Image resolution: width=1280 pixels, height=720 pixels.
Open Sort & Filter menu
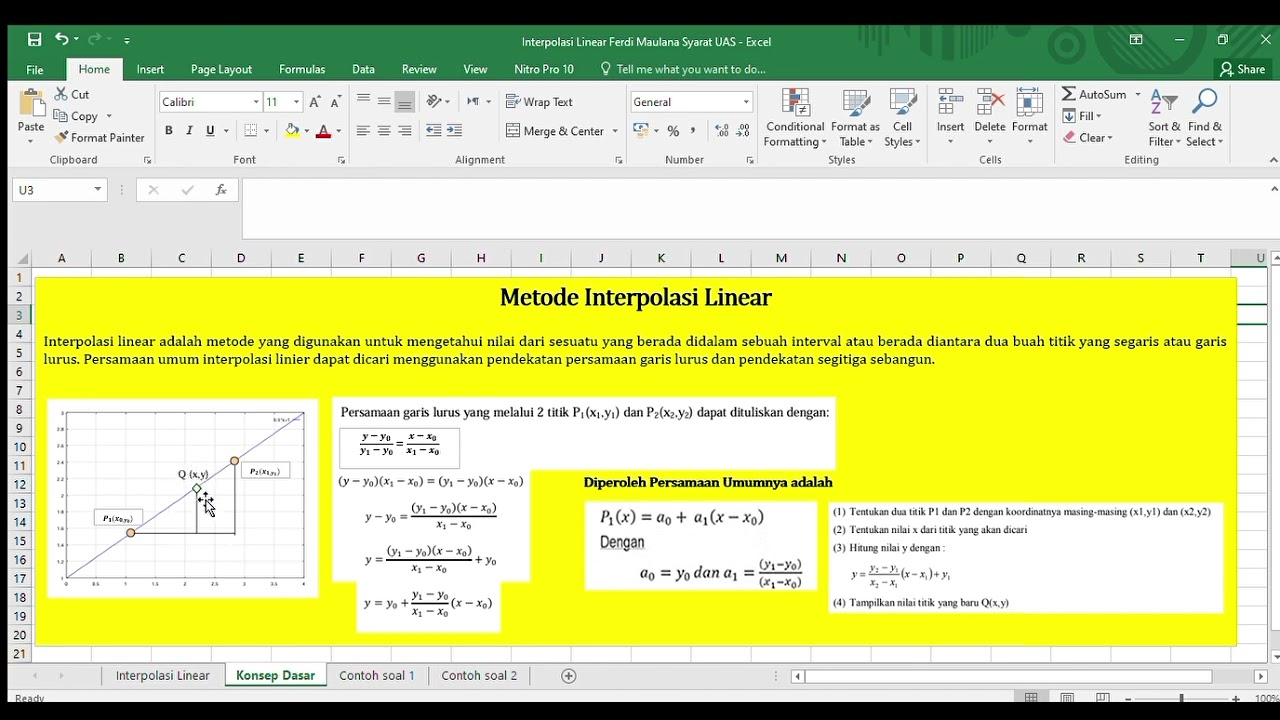[x=1164, y=118]
